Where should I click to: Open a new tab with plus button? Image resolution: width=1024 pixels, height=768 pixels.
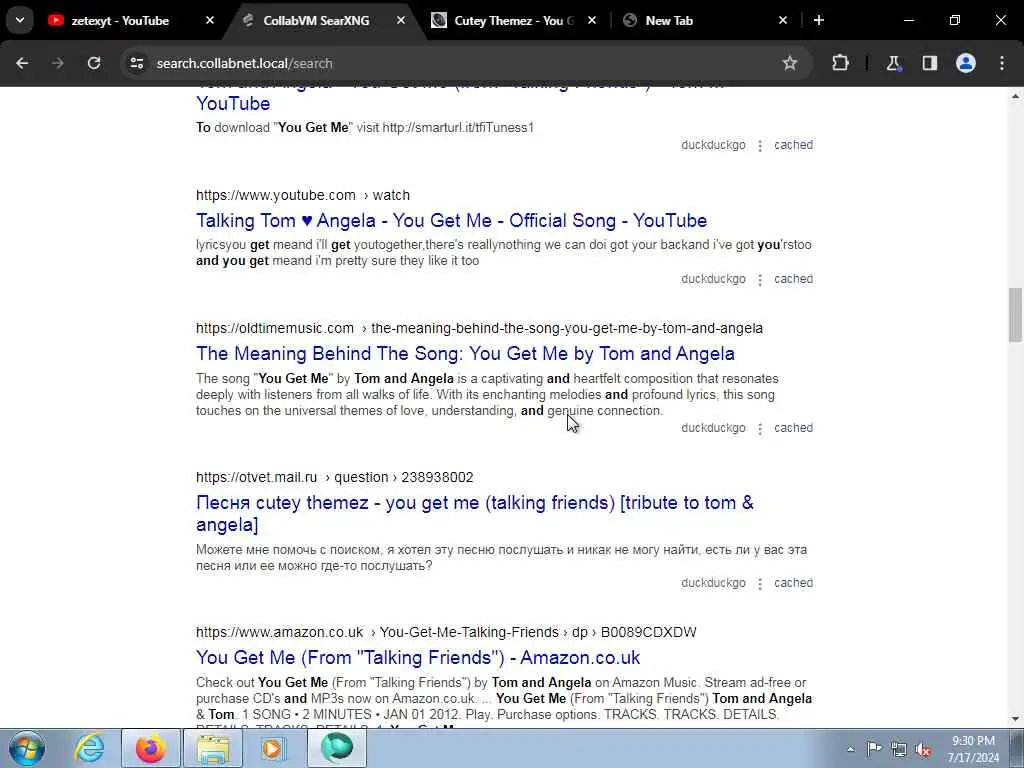click(x=818, y=21)
